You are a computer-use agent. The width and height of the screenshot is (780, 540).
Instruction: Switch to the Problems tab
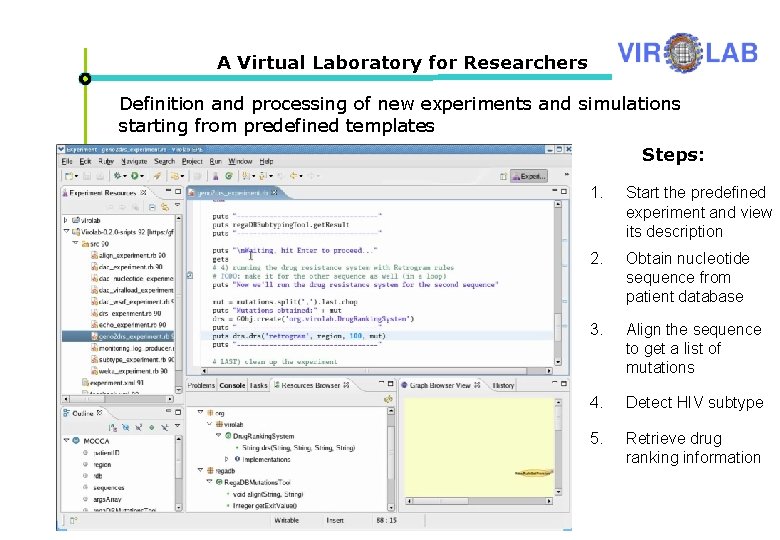click(201, 385)
